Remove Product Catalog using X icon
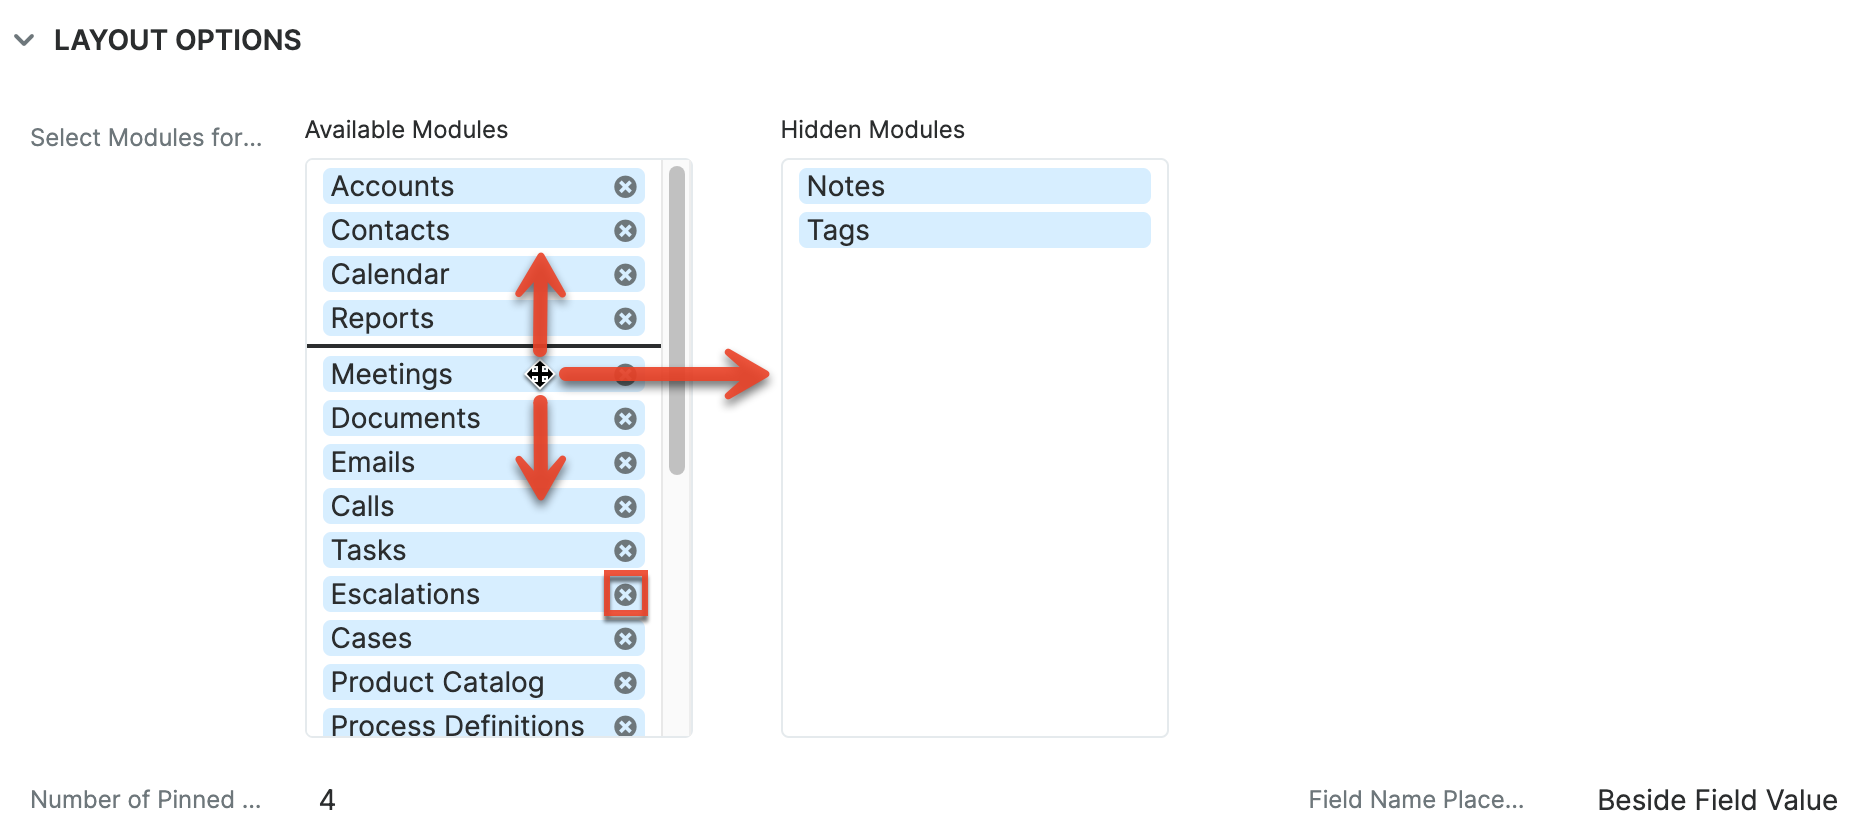 coord(625,683)
